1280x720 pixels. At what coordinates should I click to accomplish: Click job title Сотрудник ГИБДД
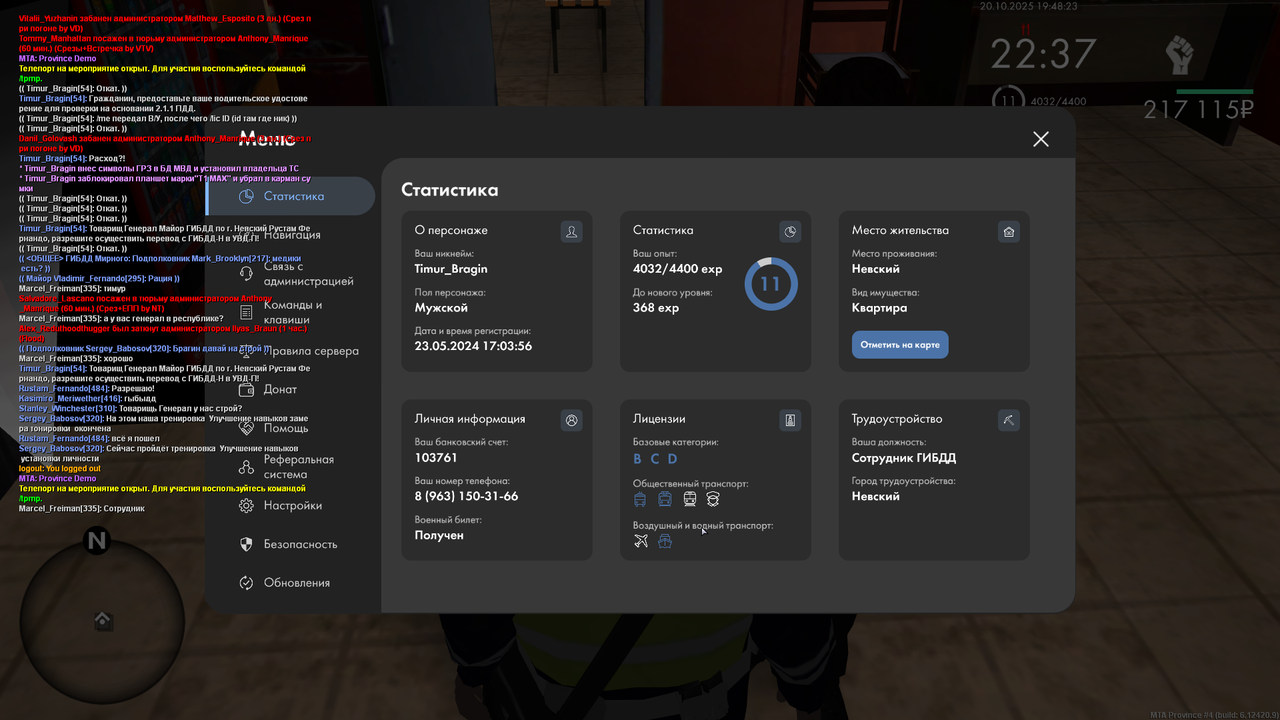click(x=904, y=458)
